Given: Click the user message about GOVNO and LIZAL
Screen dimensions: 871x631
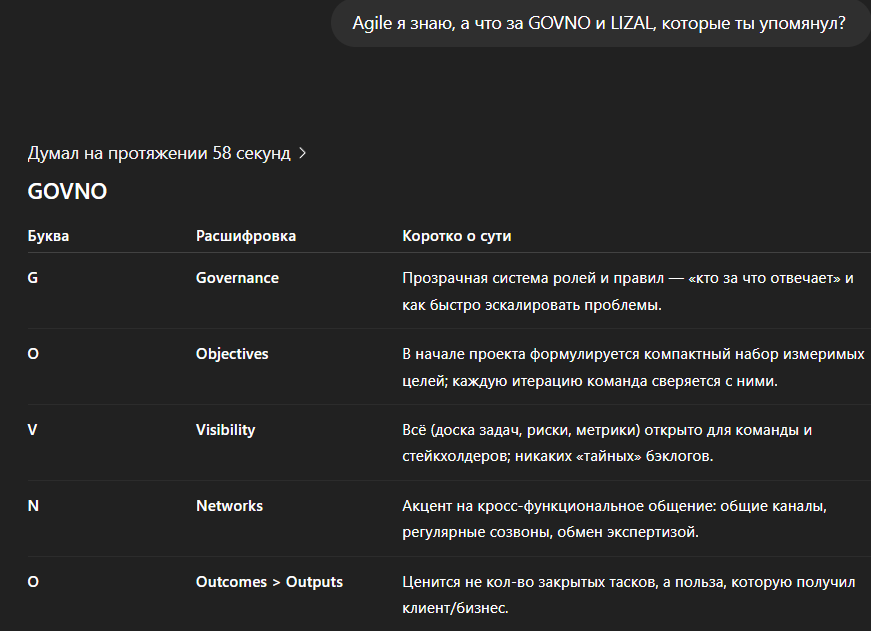Looking at the screenshot, I should pyautogui.click(x=599, y=24).
